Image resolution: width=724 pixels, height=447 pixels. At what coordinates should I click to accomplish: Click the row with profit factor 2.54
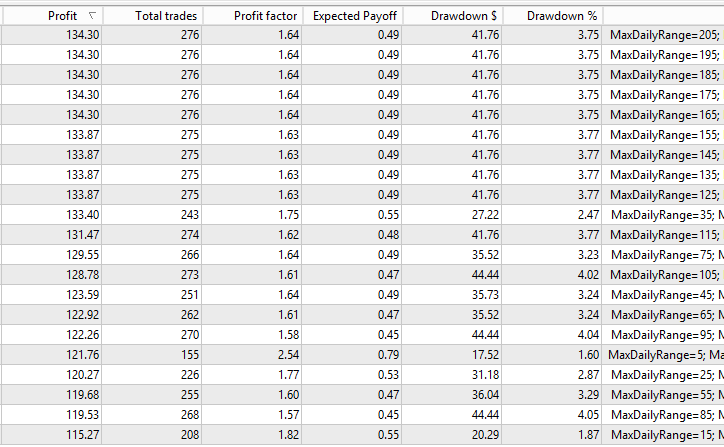tap(362, 355)
